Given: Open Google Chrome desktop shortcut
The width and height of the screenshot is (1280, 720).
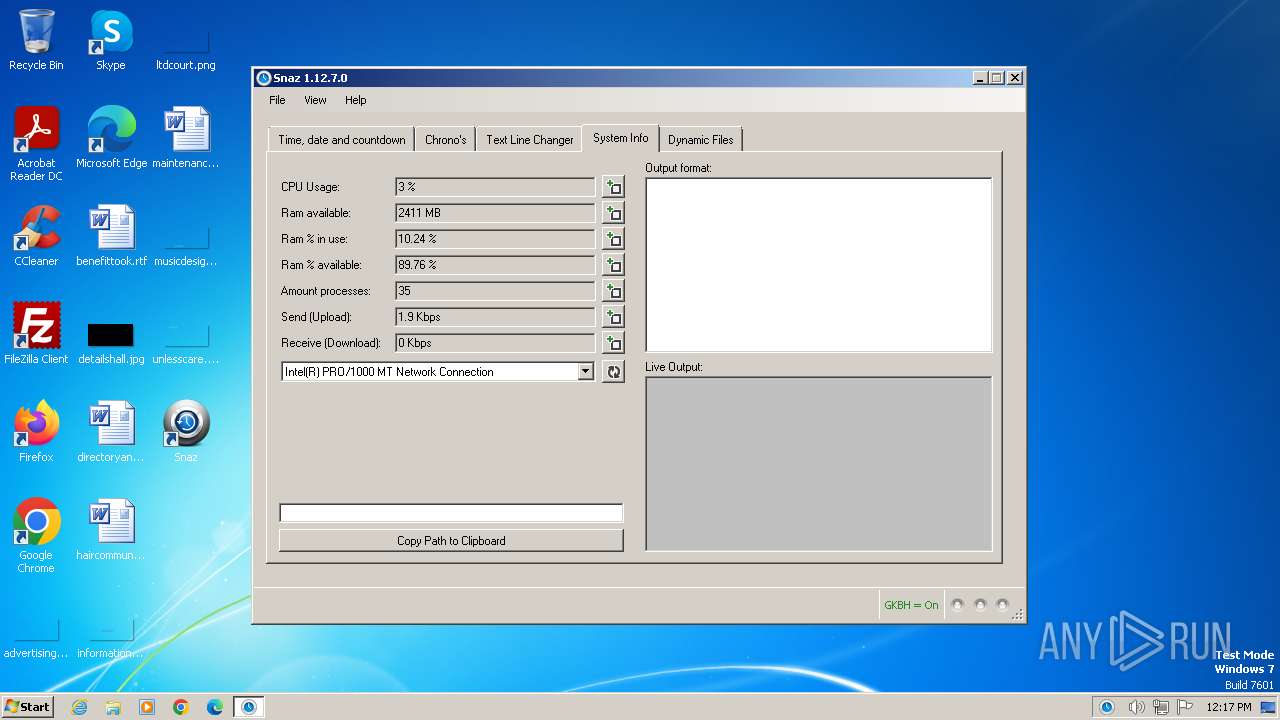Looking at the screenshot, I should 36,536.
